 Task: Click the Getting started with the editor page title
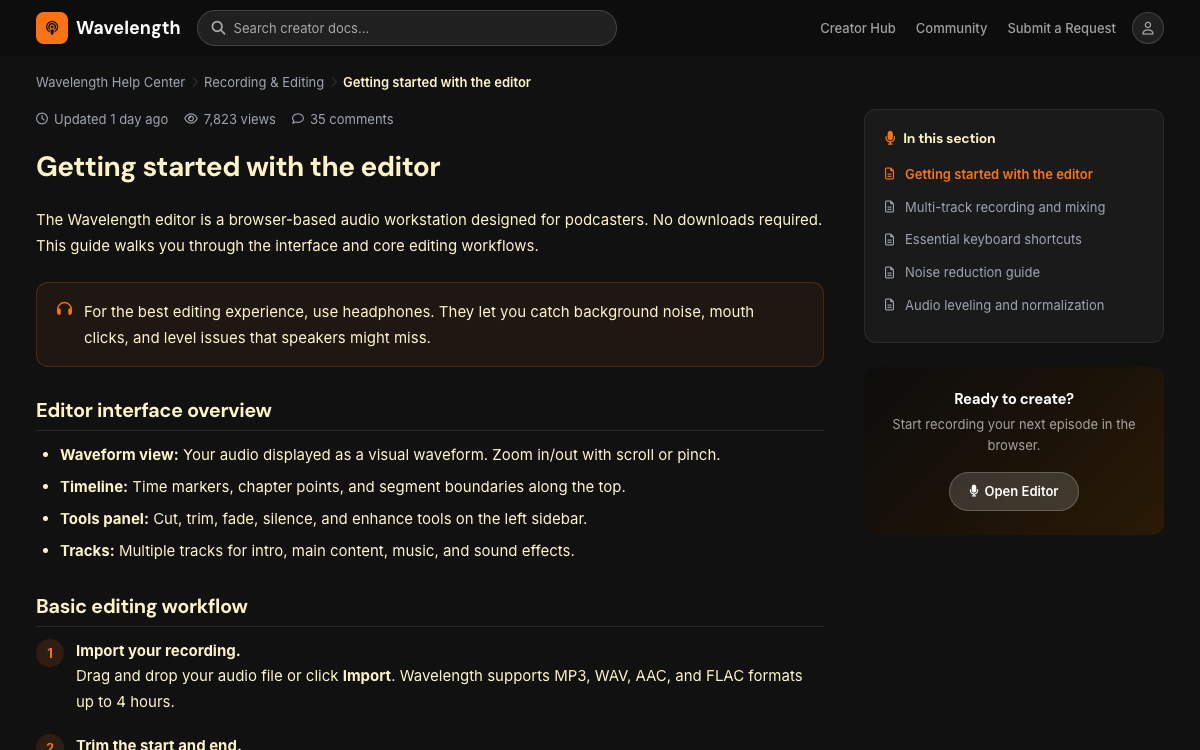[238, 166]
